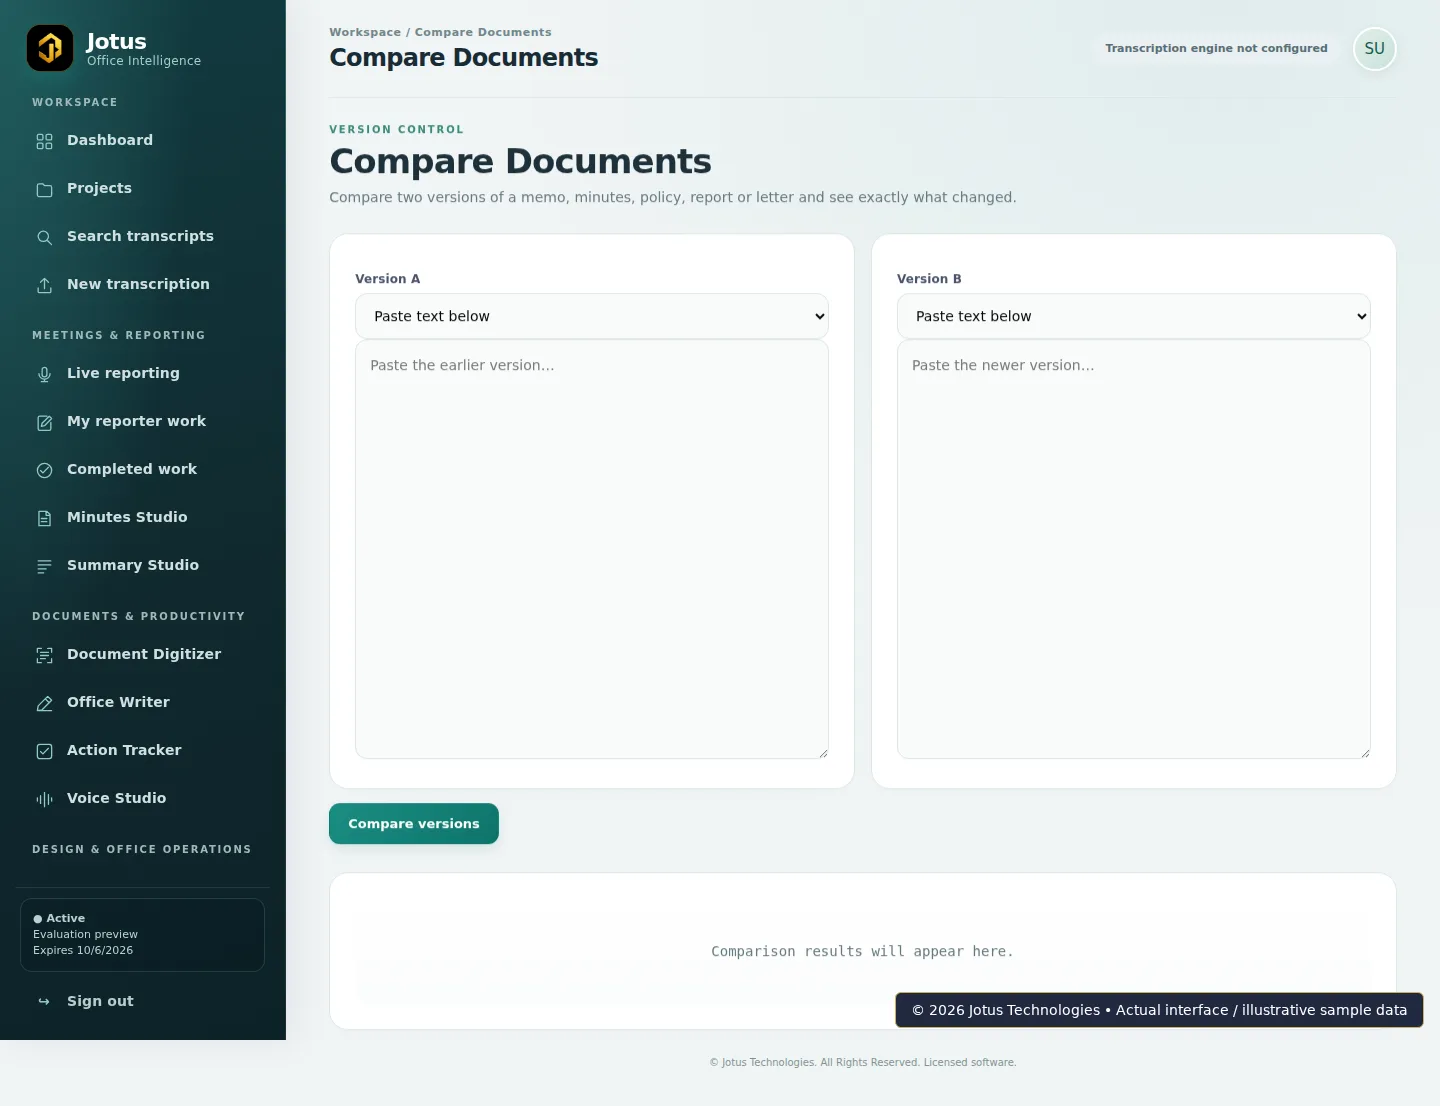Click the 'Jotus Technologies. All Rights Reserved' footer
Image resolution: width=1440 pixels, height=1106 pixels.
[862, 1062]
